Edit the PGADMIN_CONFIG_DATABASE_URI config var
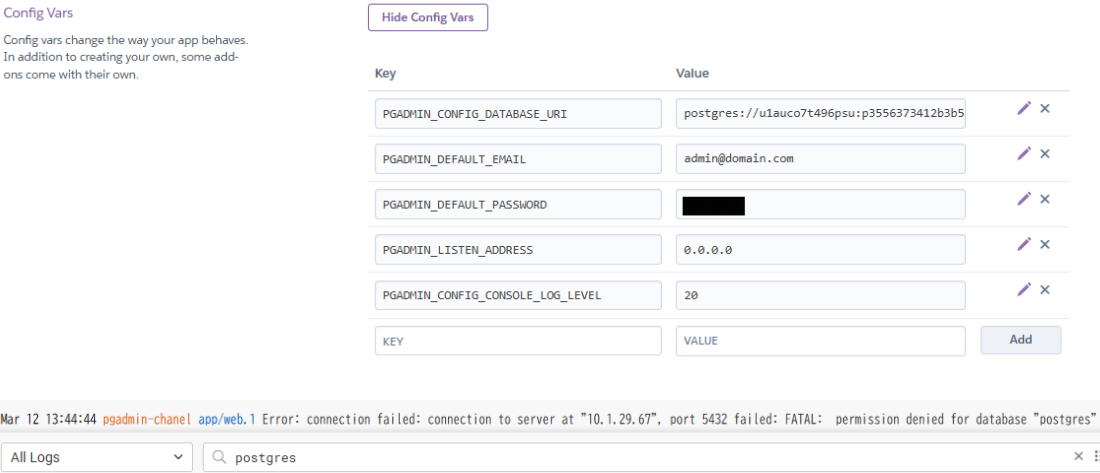This screenshot has width=1100, height=473. pos(1023,108)
